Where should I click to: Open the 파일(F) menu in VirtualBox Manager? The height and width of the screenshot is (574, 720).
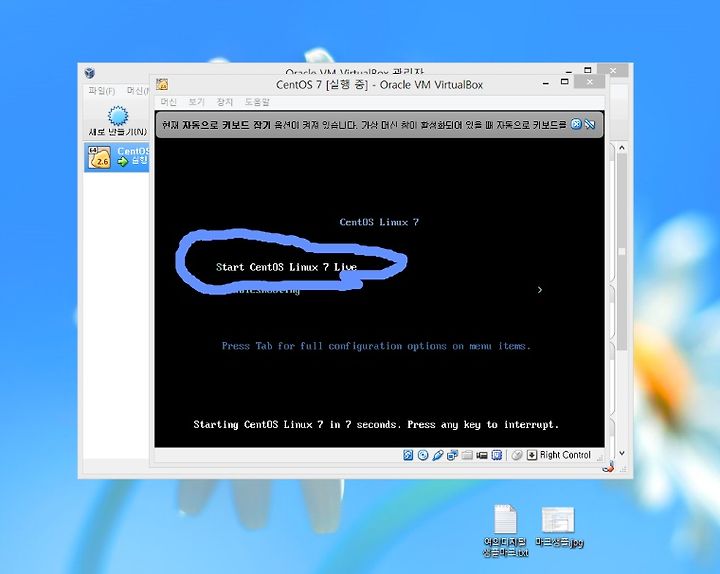pos(101,91)
